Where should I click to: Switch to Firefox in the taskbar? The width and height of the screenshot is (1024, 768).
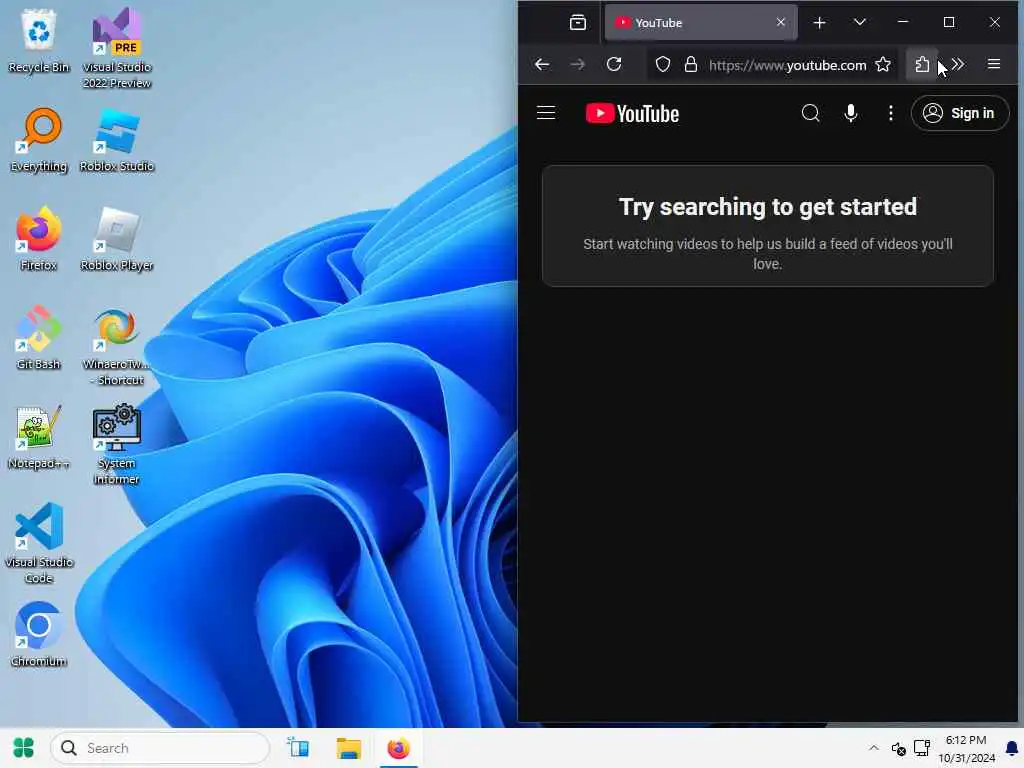(398, 748)
